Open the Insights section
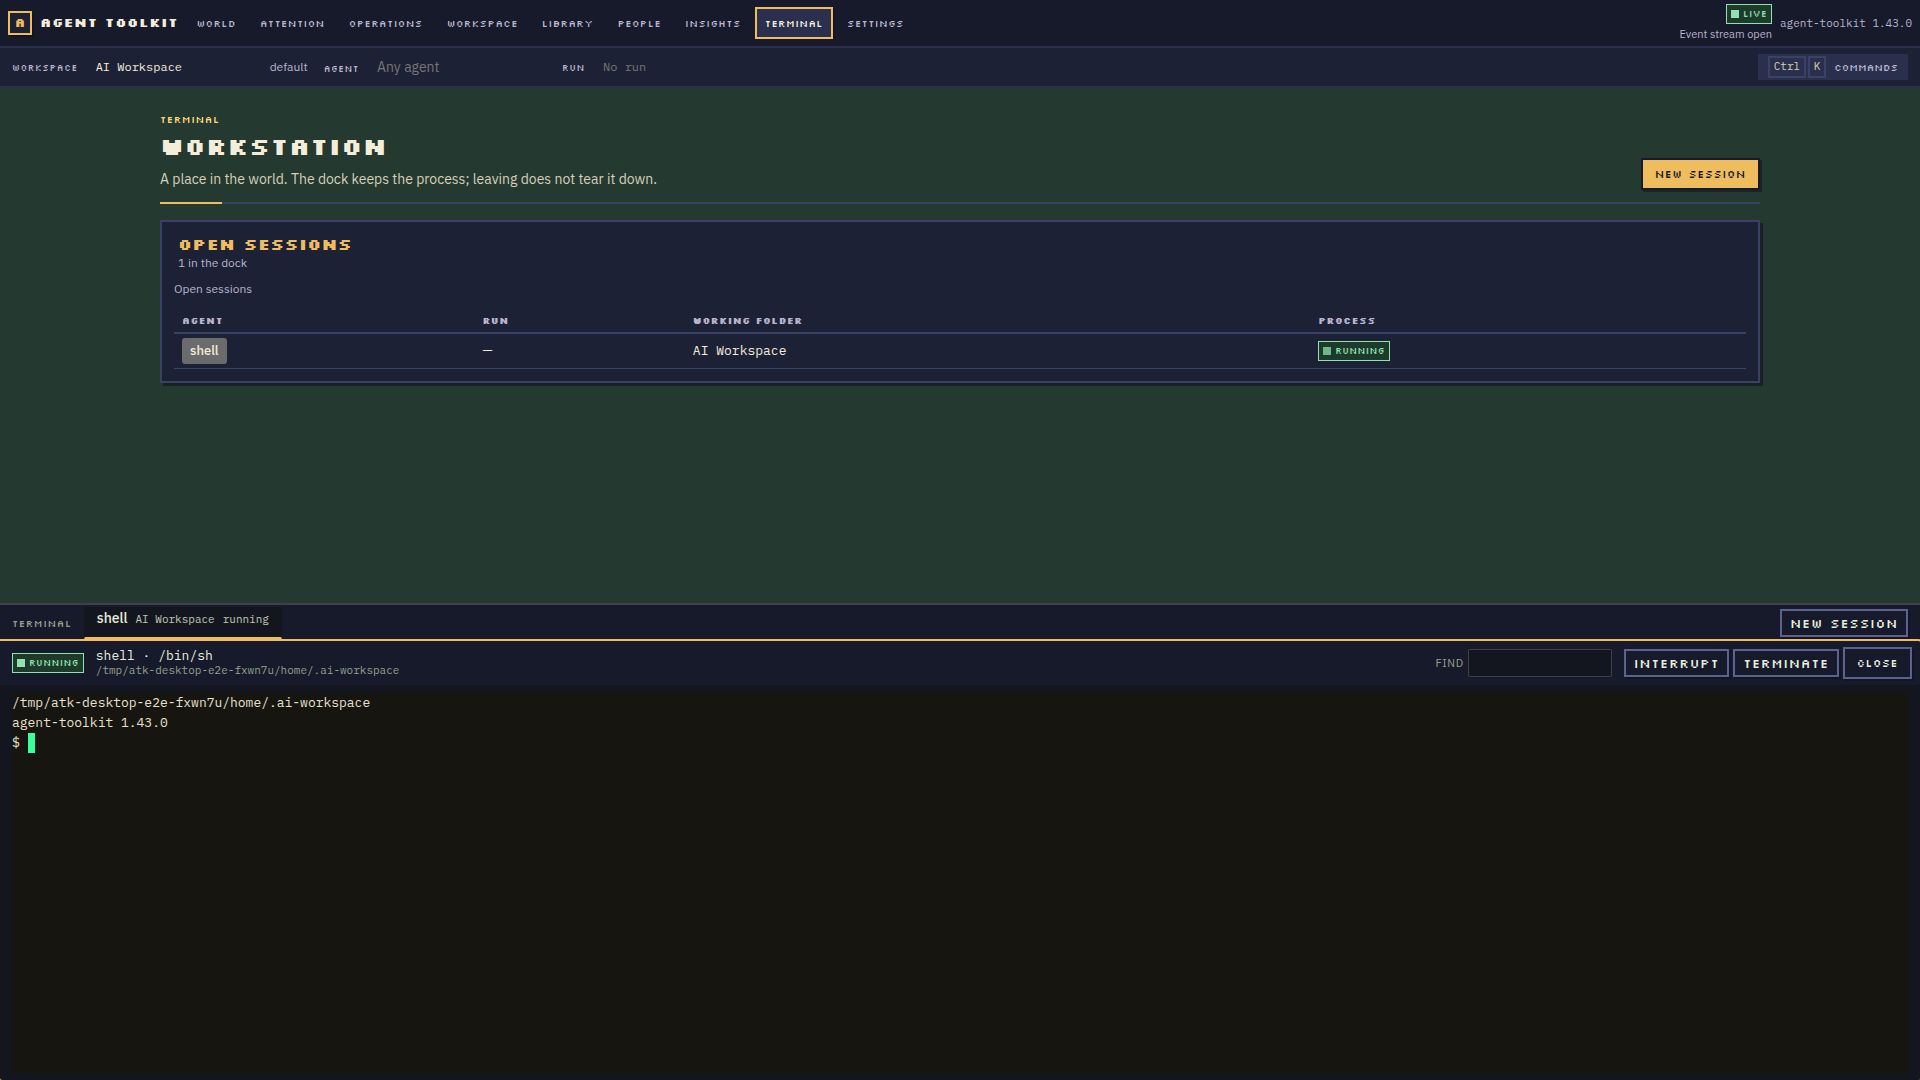1920x1080 pixels. 712,24
